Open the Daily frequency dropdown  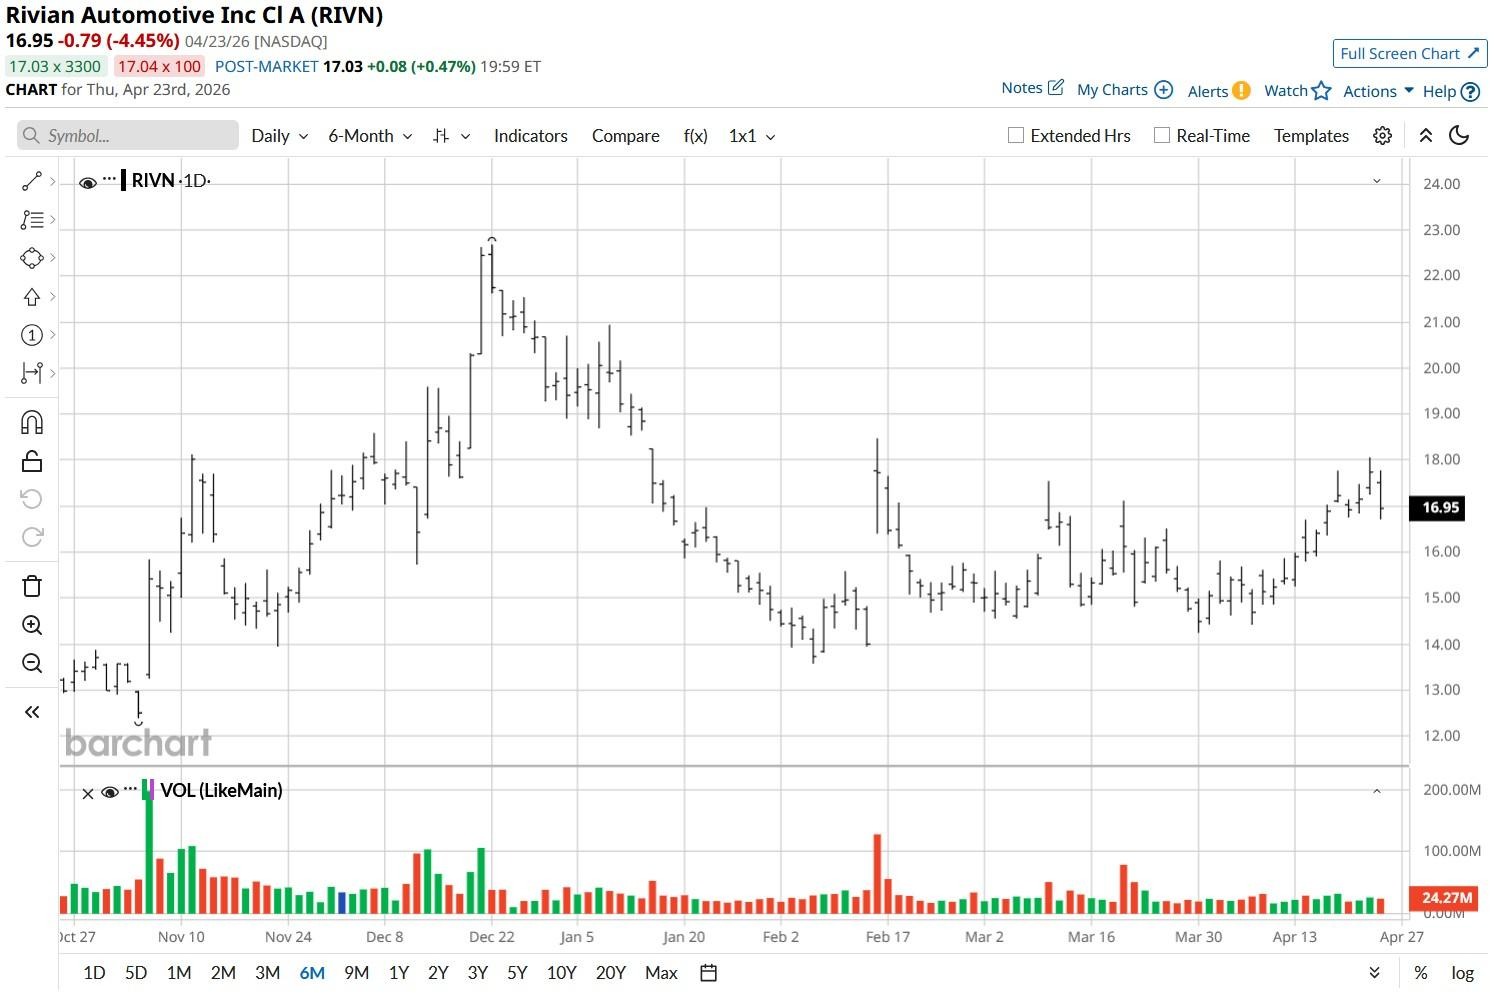click(x=280, y=136)
